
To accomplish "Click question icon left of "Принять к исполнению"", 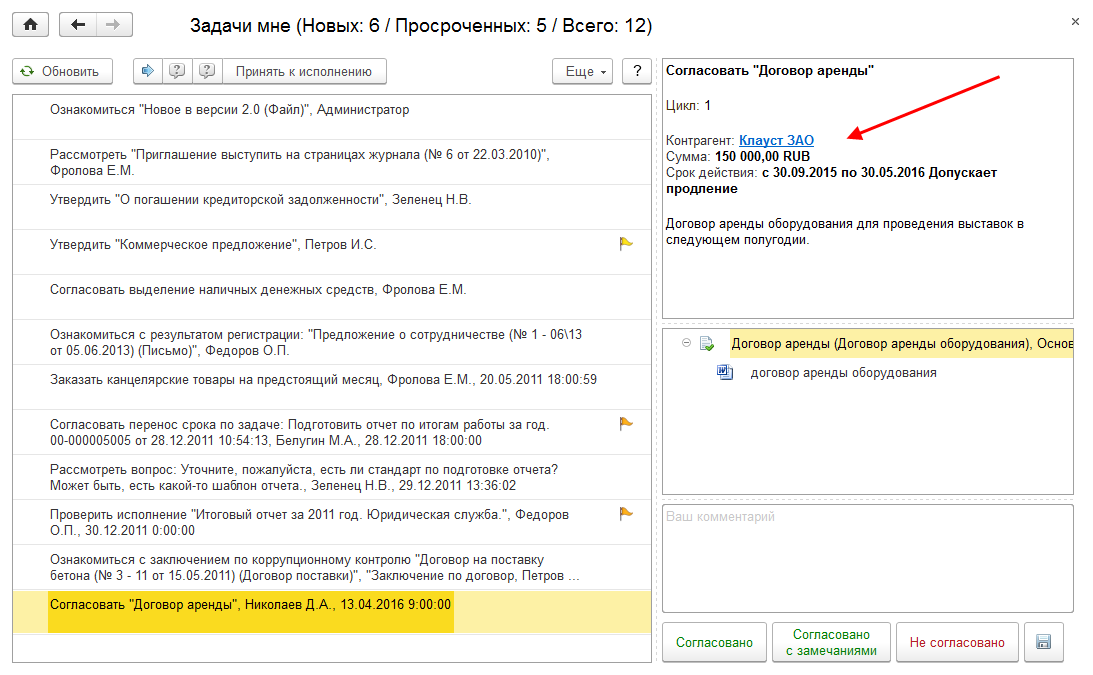I will (x=206, y=71).
